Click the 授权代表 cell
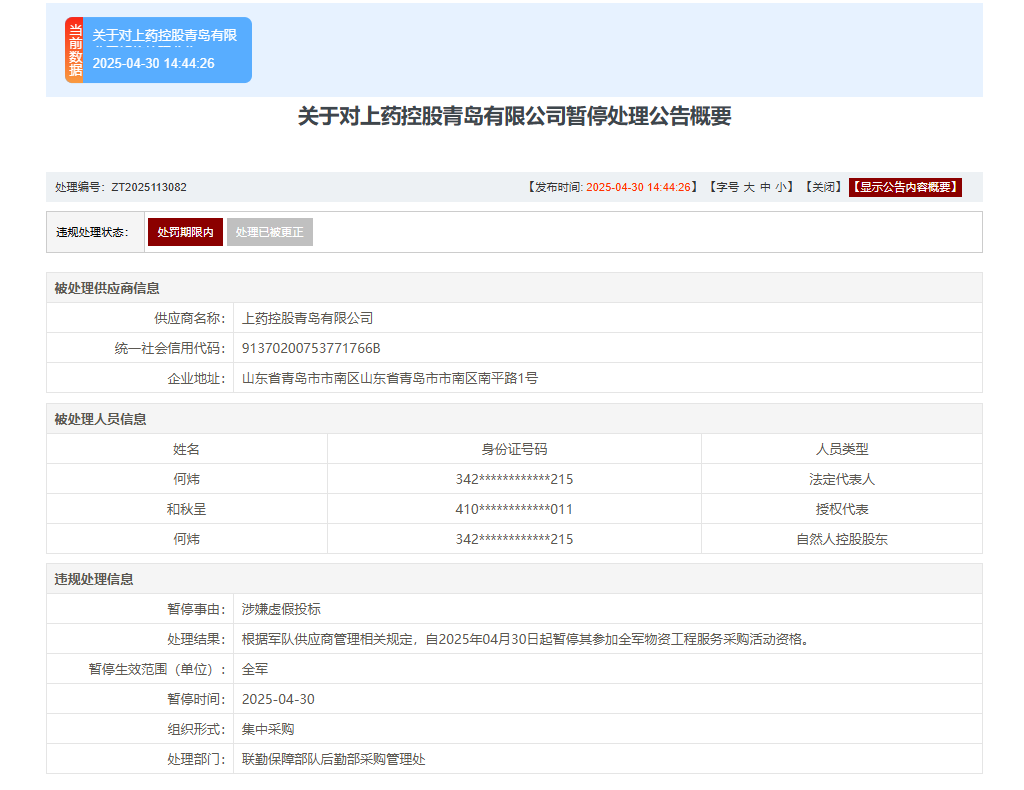 [842, 509]
